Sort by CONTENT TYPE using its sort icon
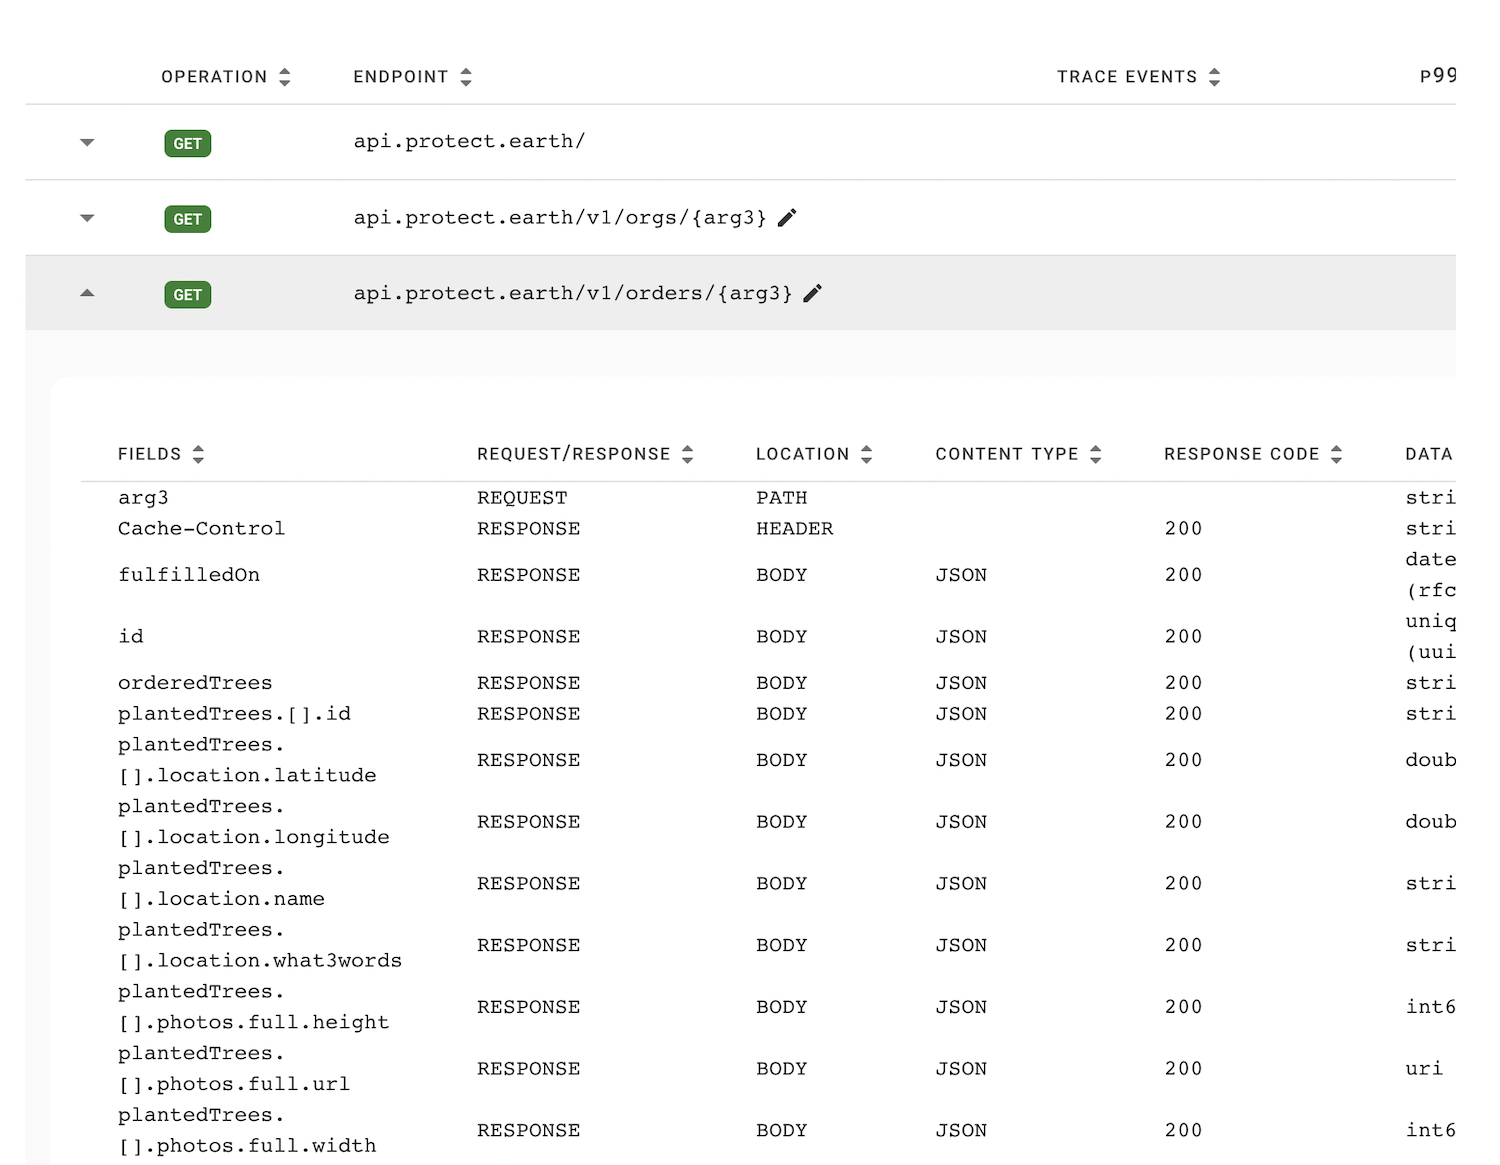Image resolution: width=1500 pixels, height=1165 pixels. (1098, 453)
